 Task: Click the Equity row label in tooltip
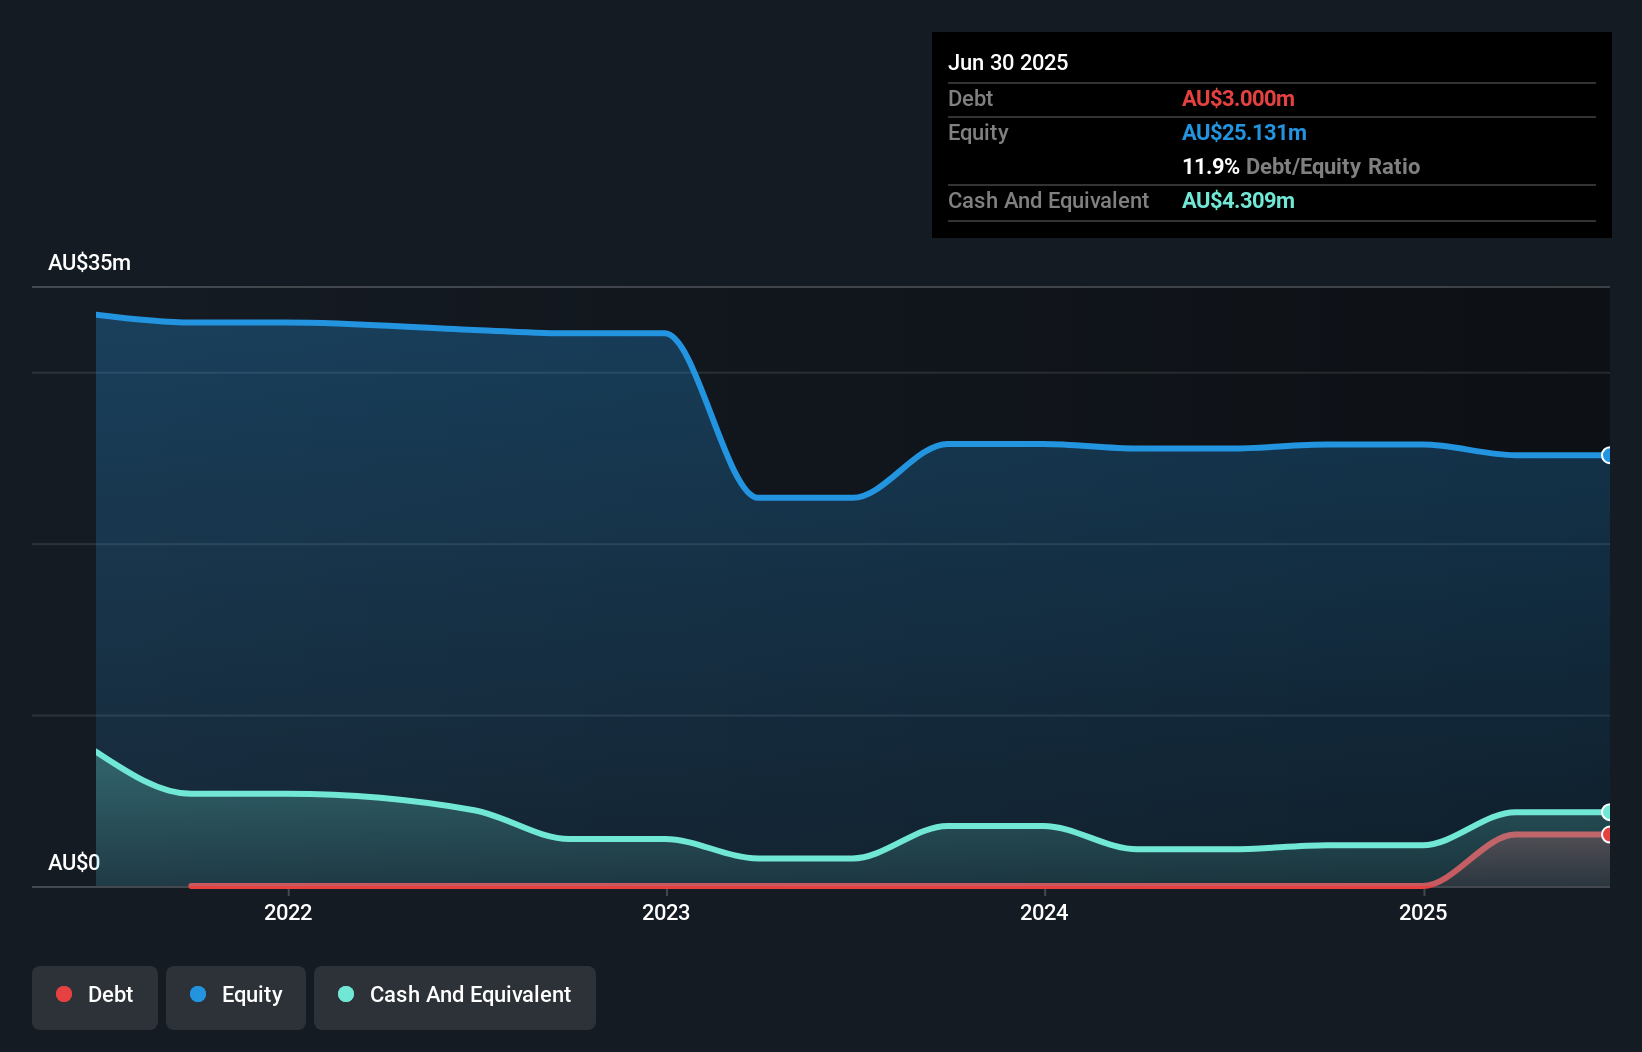978,132
